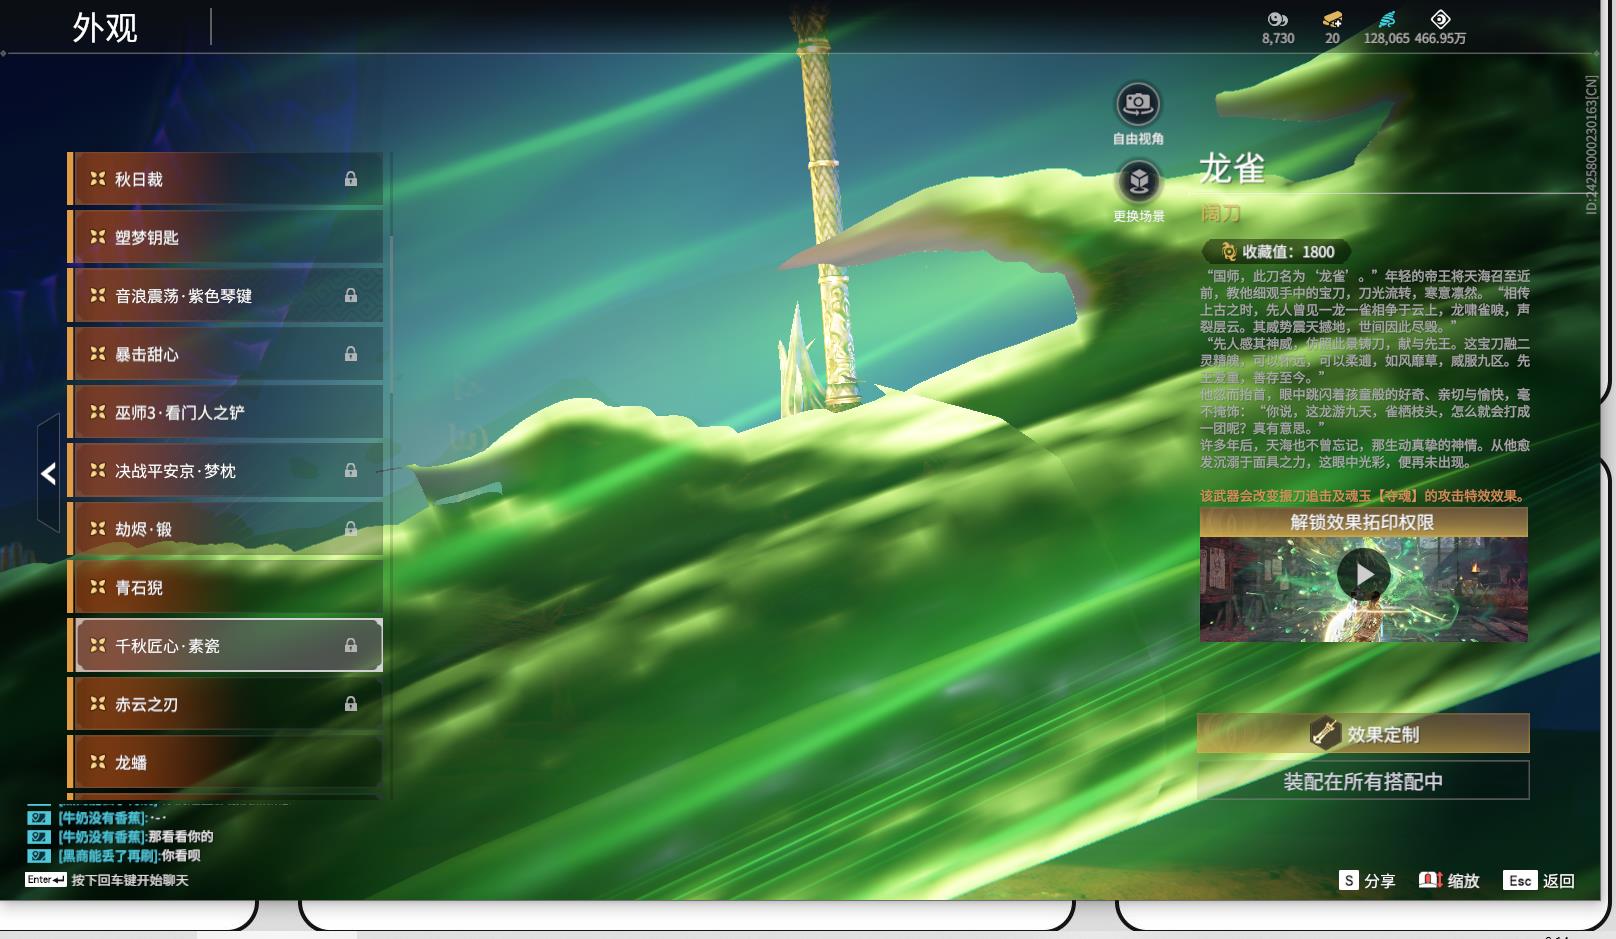Open 效果定制 effect customization
This screenshot has height=939, width=1616.
tap(1363, 734)
